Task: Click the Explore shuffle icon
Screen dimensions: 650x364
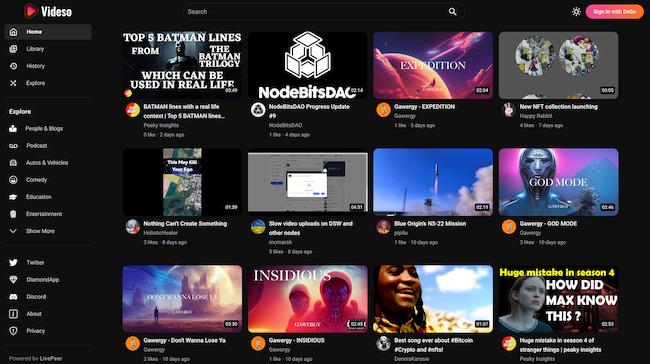Action: coord(13,83)
